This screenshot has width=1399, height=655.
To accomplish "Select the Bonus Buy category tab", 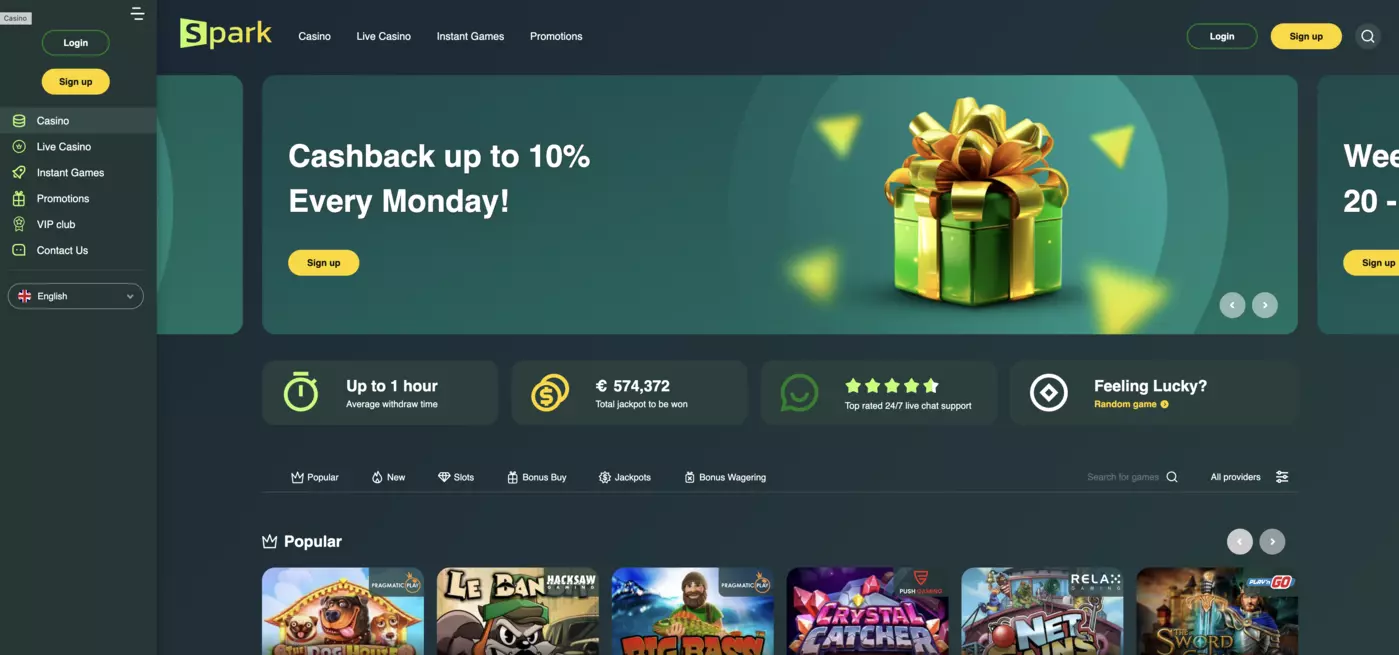I will point(536,477).
